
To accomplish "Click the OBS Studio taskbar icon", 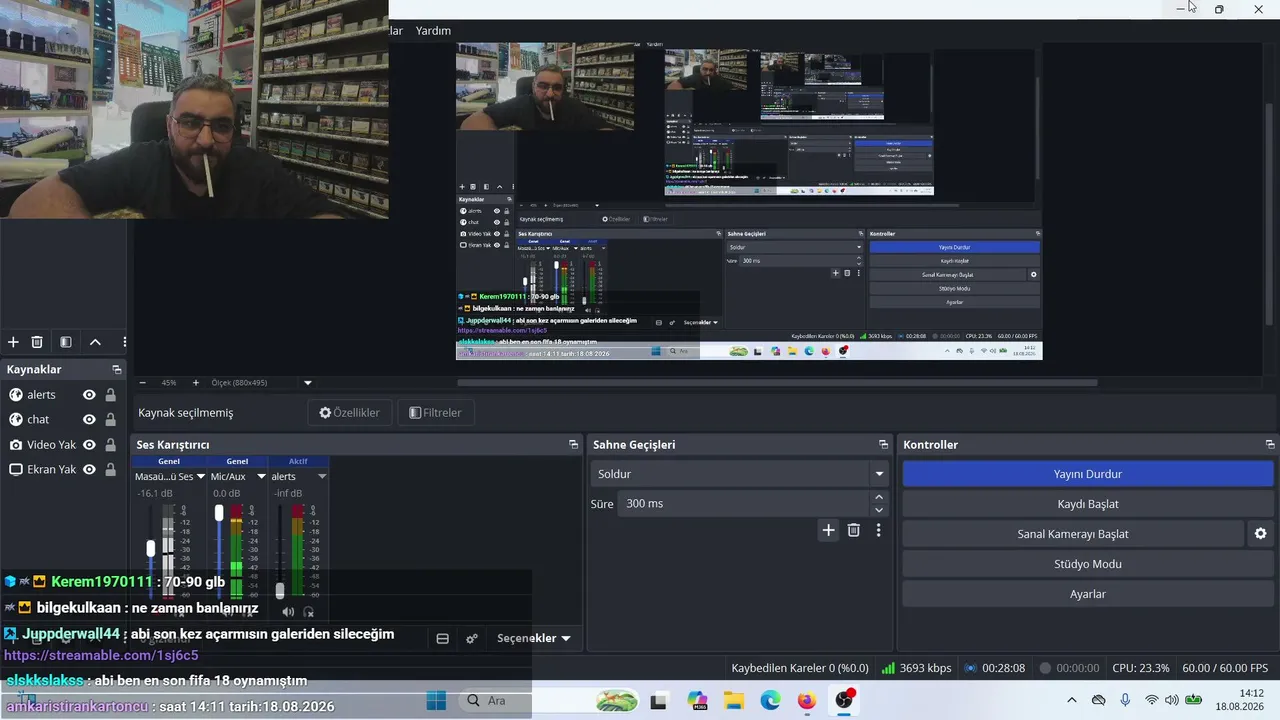I will tap(844, 700).
